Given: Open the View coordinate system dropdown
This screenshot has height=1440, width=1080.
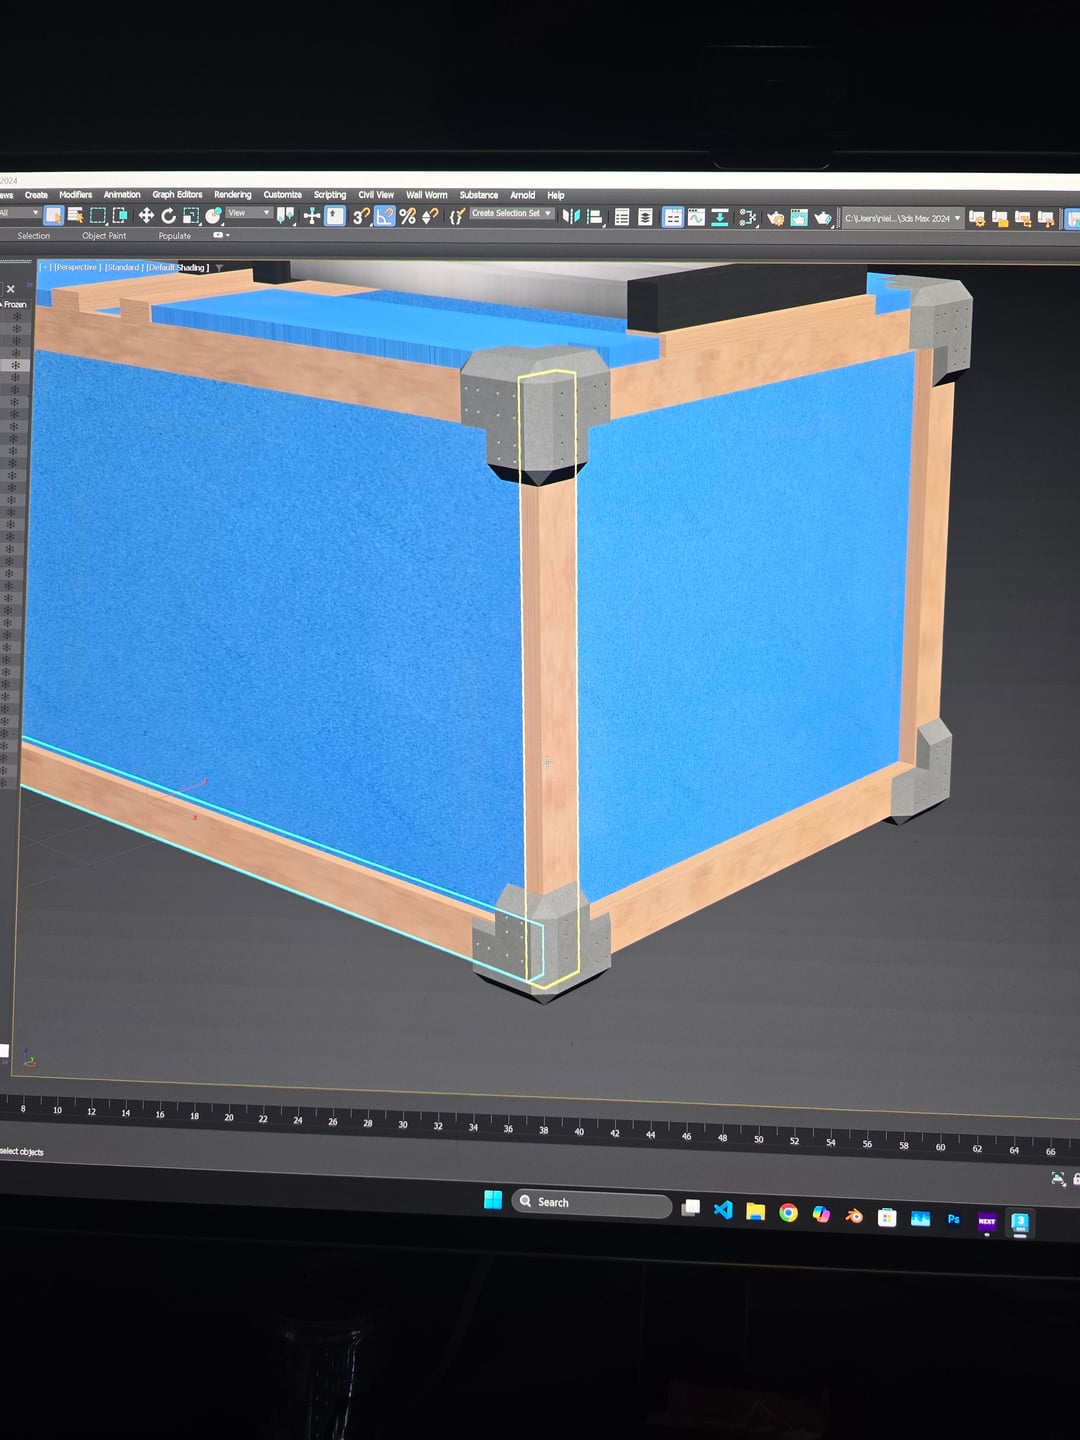Looking at the screenshot, I should click(249, 213).
